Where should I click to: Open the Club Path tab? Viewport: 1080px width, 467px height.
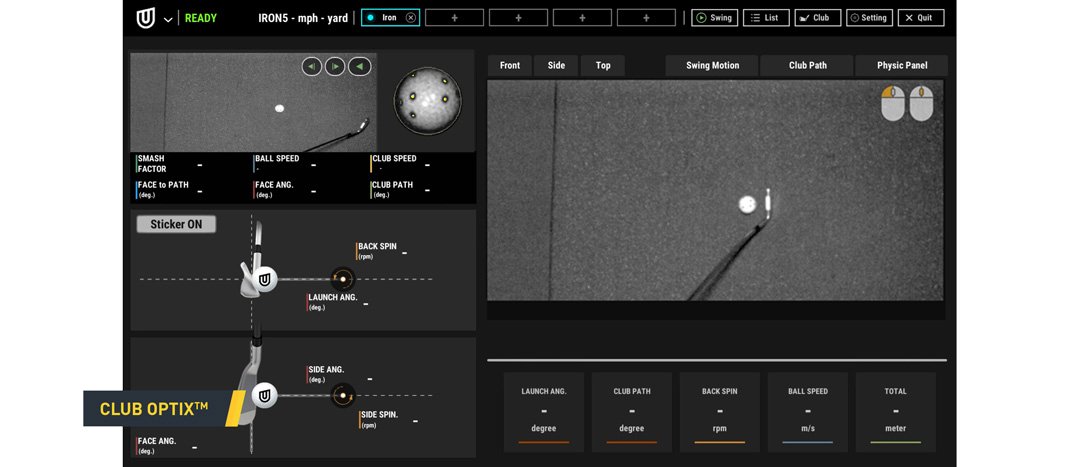(x=807, y=65)
